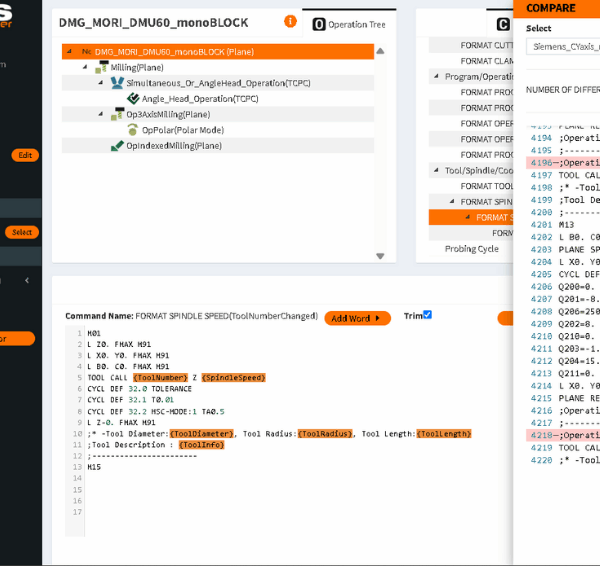Click the orange Edit button

point(25,155)
